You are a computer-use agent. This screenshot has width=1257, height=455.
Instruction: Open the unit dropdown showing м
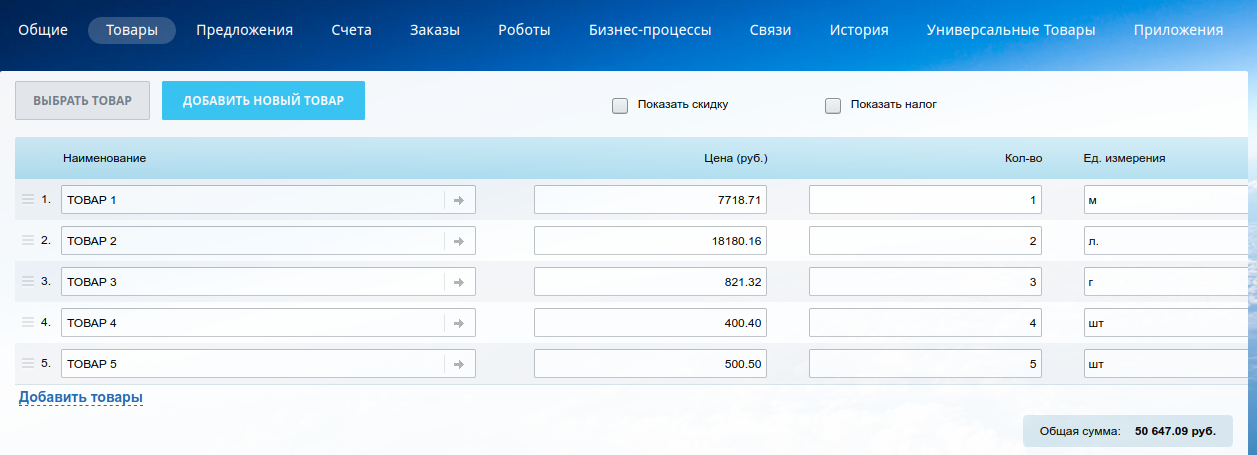1166,200
